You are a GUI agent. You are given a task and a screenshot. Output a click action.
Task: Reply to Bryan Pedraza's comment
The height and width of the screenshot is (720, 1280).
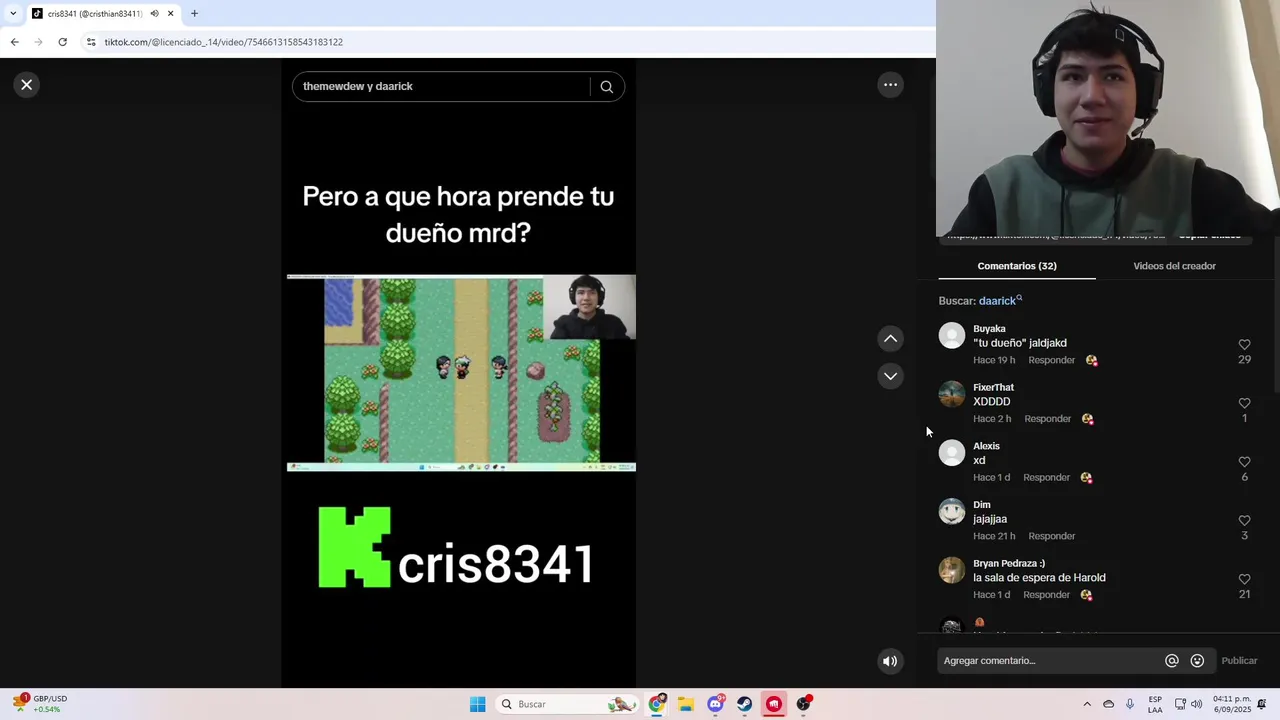[1046, 595]
